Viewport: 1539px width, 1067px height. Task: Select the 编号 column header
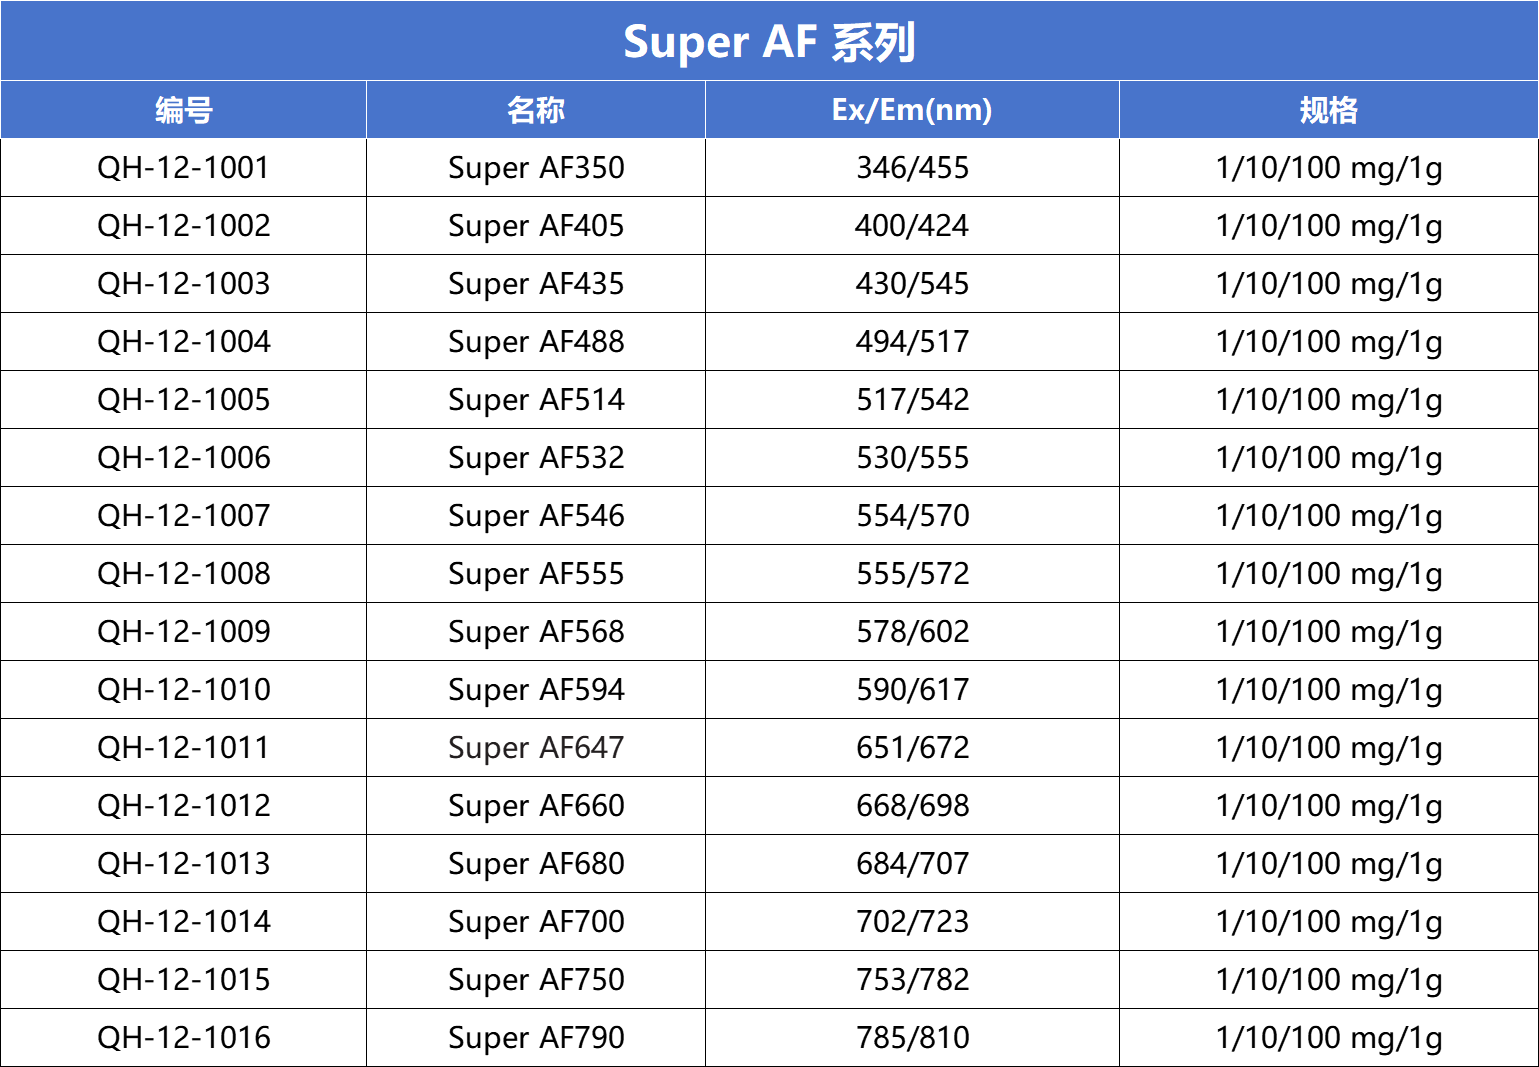tap(184, 109)
